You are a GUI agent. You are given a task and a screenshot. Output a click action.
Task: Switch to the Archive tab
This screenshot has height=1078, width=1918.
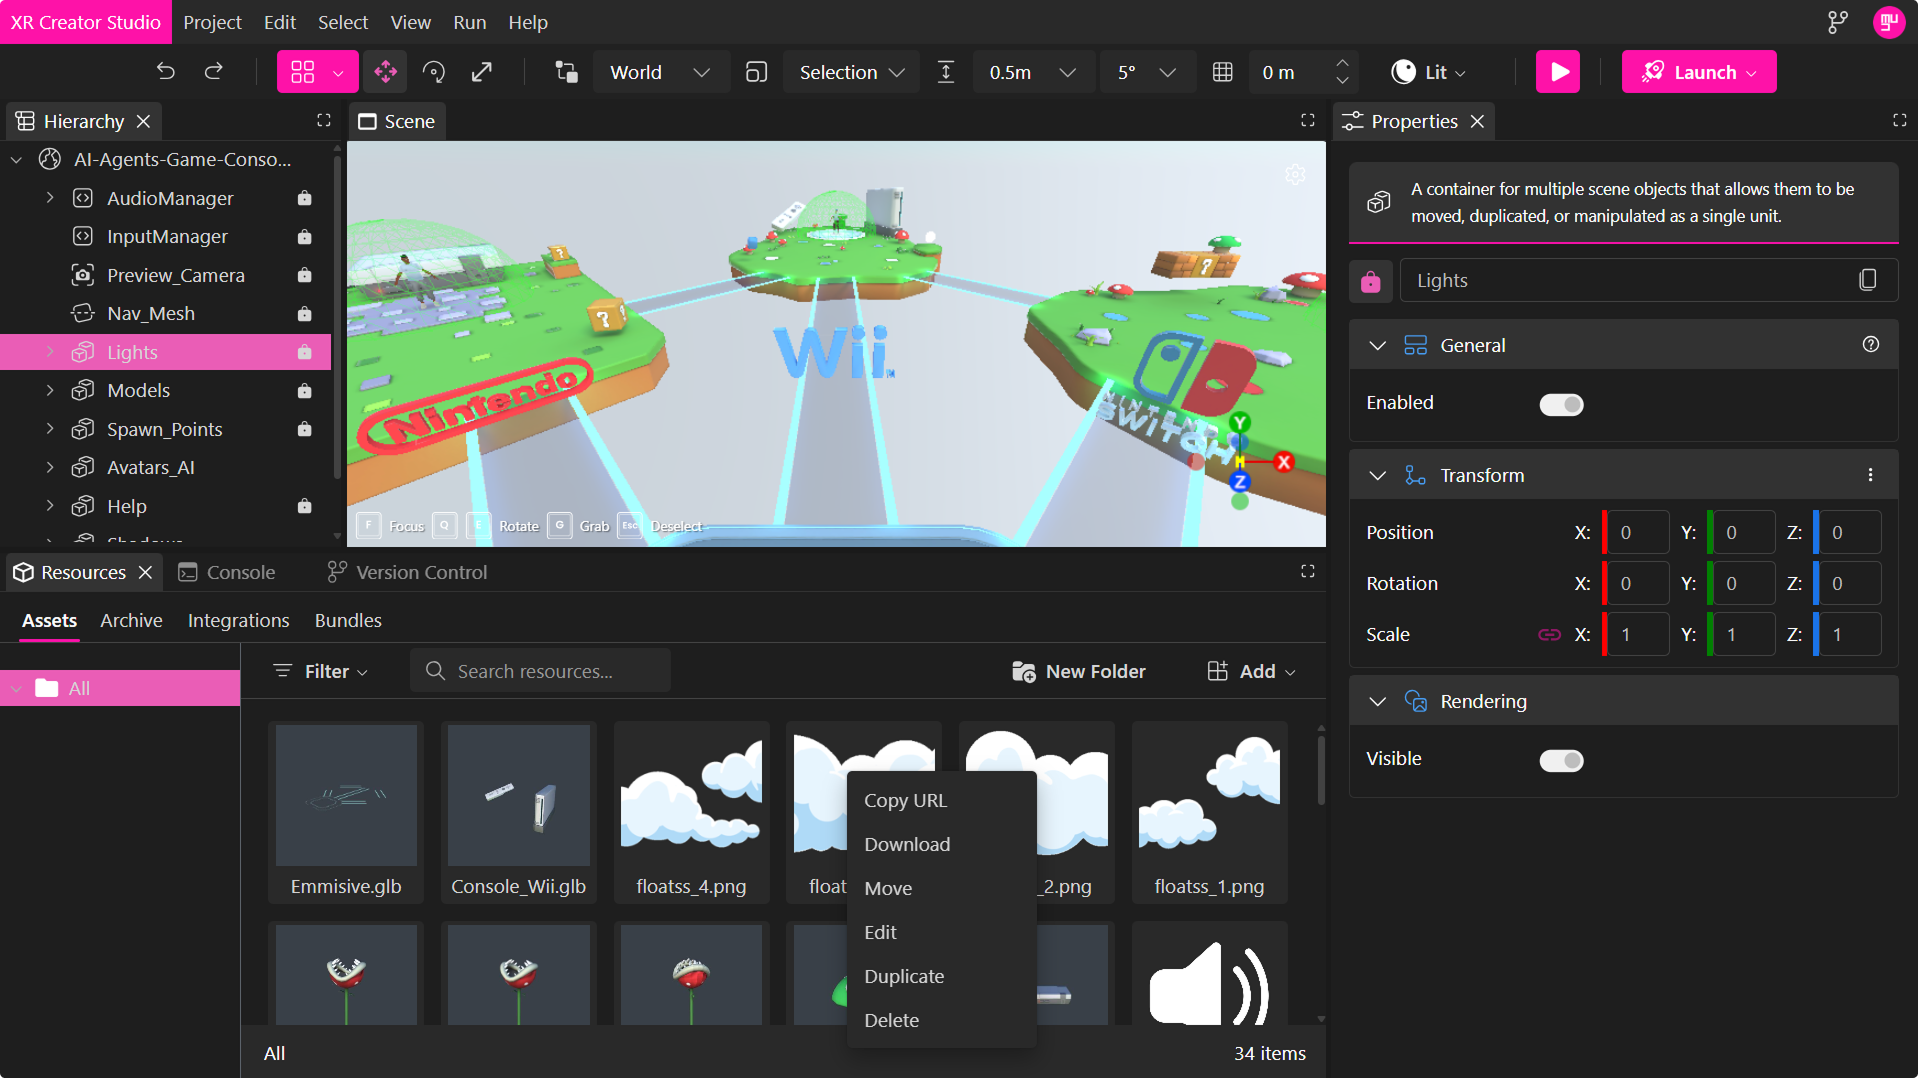(131, 620)
